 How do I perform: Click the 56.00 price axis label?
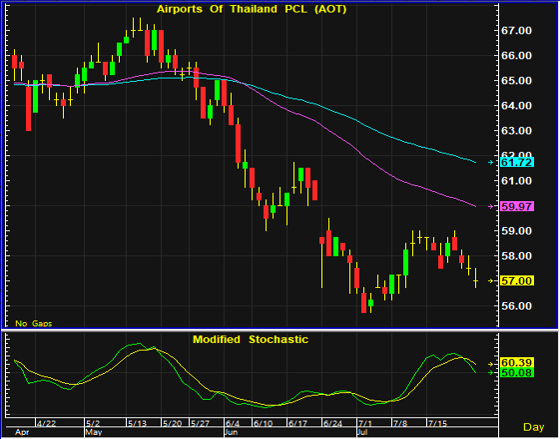click(x=516, y=306)
